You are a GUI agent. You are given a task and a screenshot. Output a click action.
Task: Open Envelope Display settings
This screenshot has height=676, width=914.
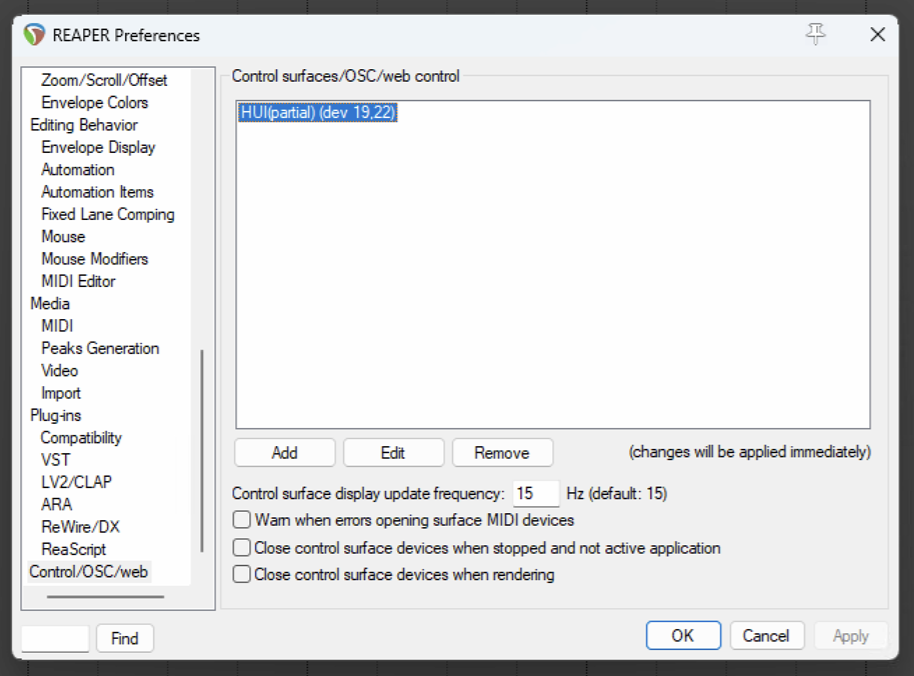(99, 147)
